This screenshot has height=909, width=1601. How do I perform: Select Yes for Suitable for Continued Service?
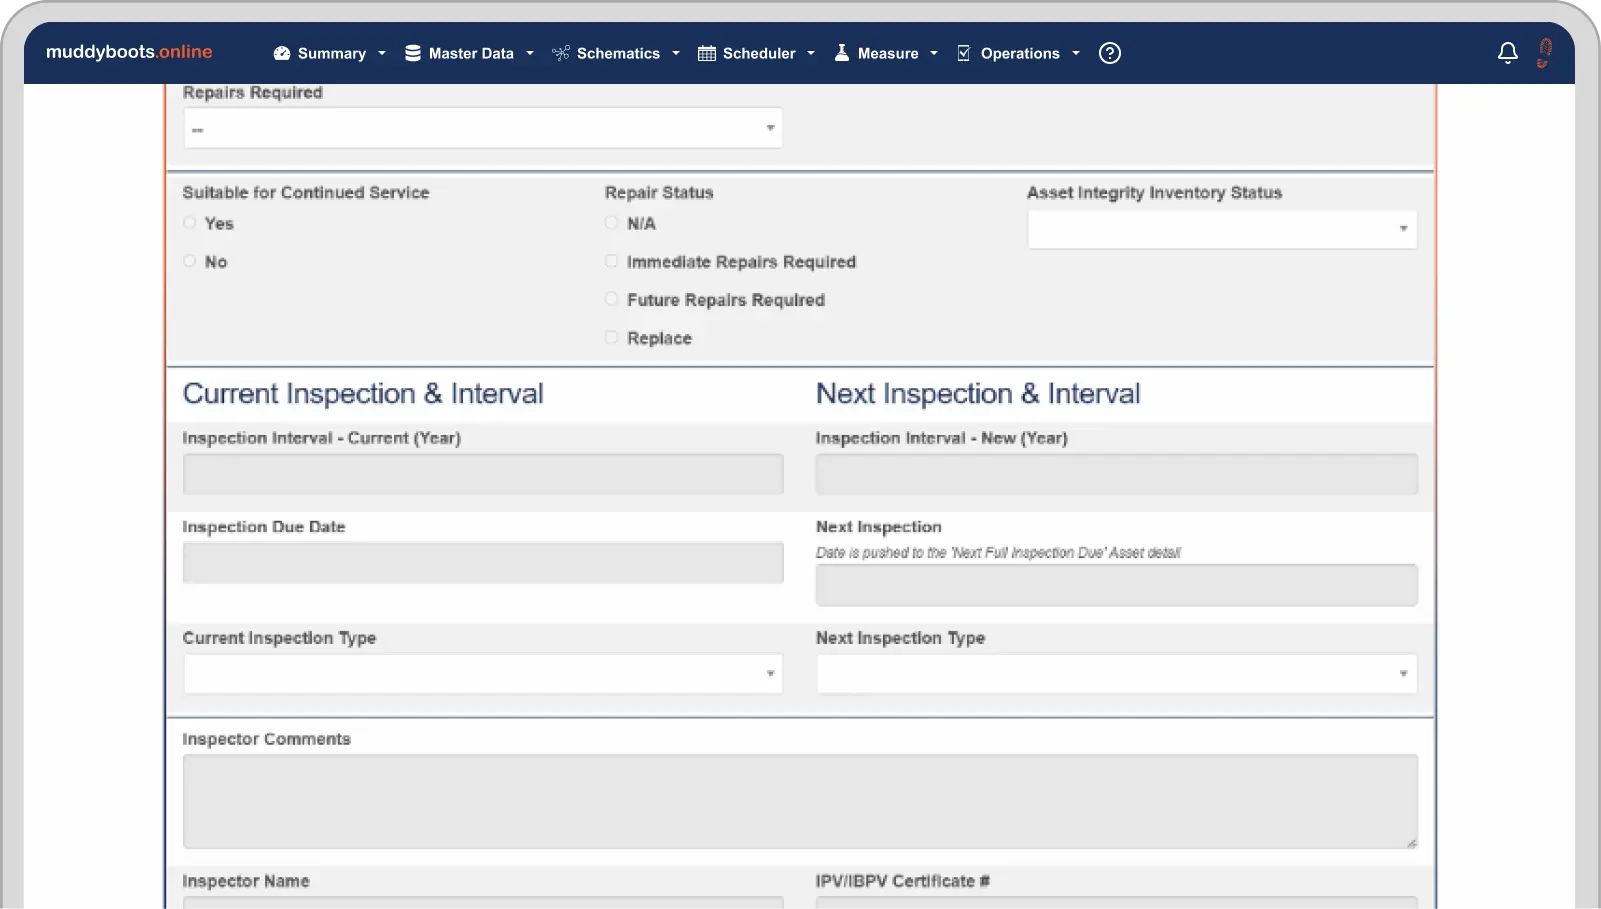190,223
